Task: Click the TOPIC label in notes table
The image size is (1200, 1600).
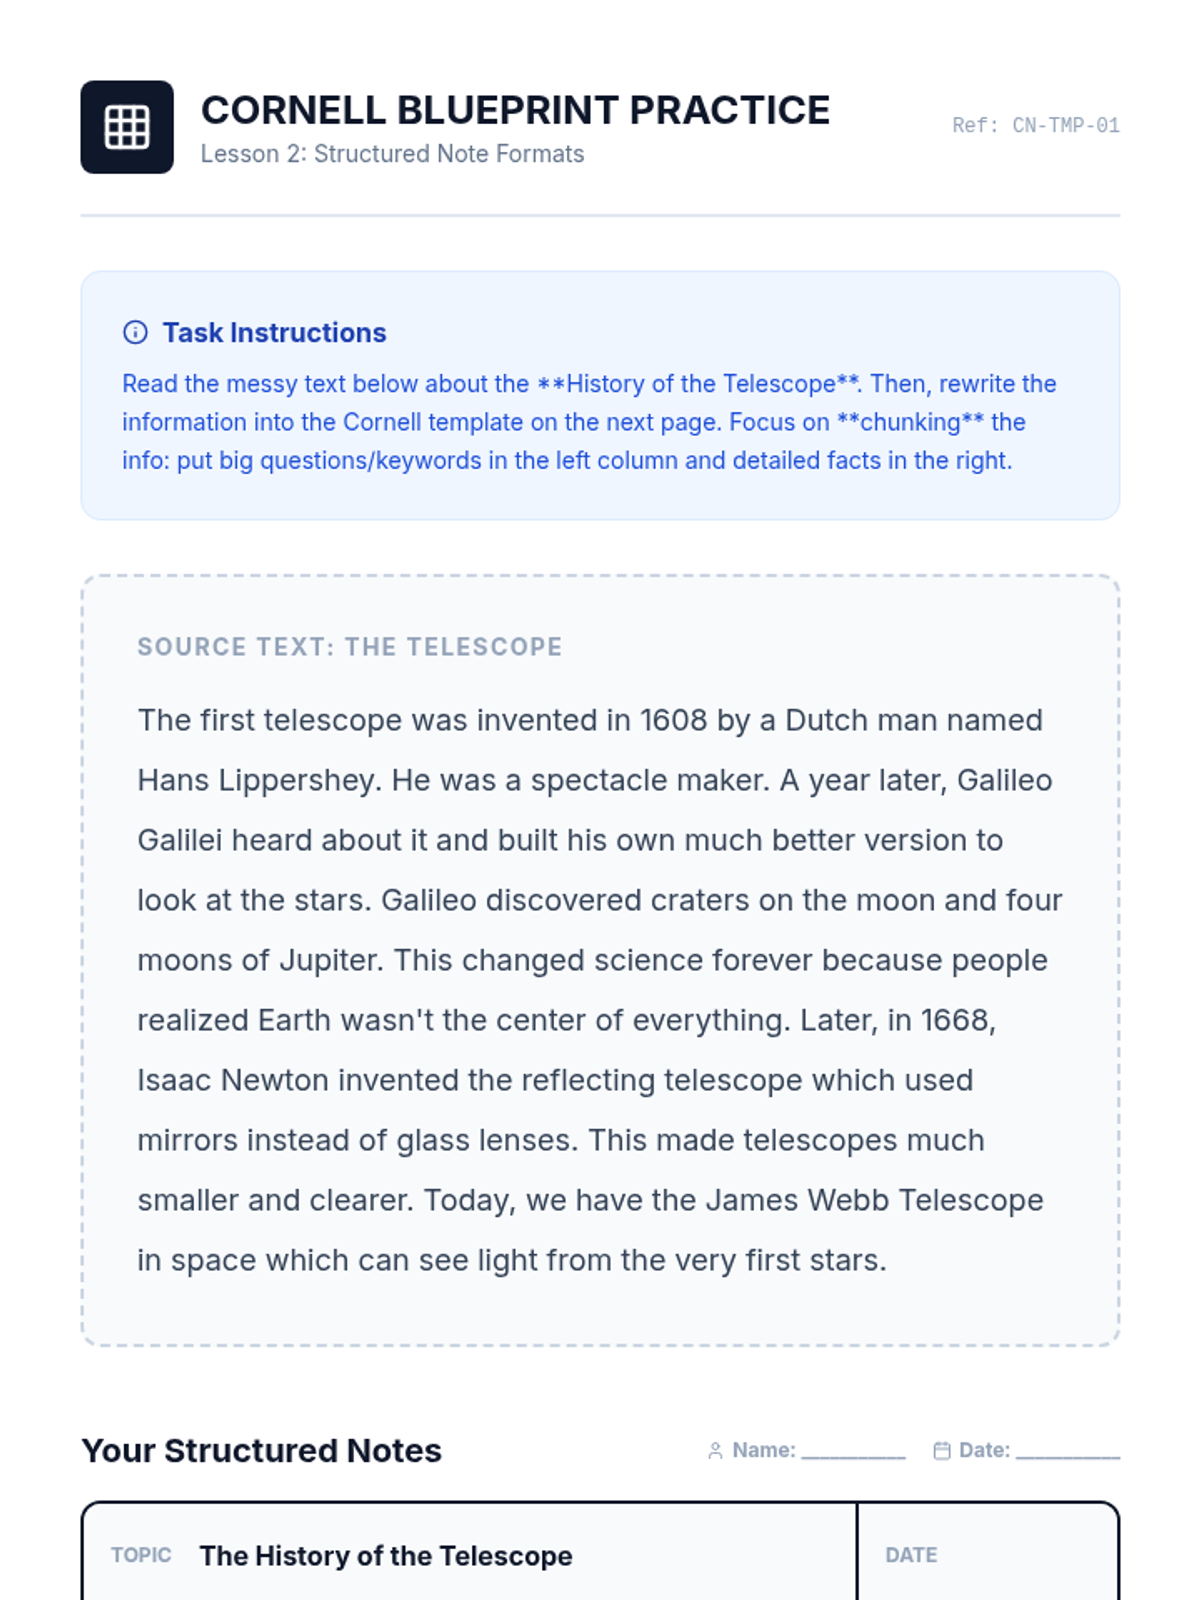Action: (x=141, y=1555)
